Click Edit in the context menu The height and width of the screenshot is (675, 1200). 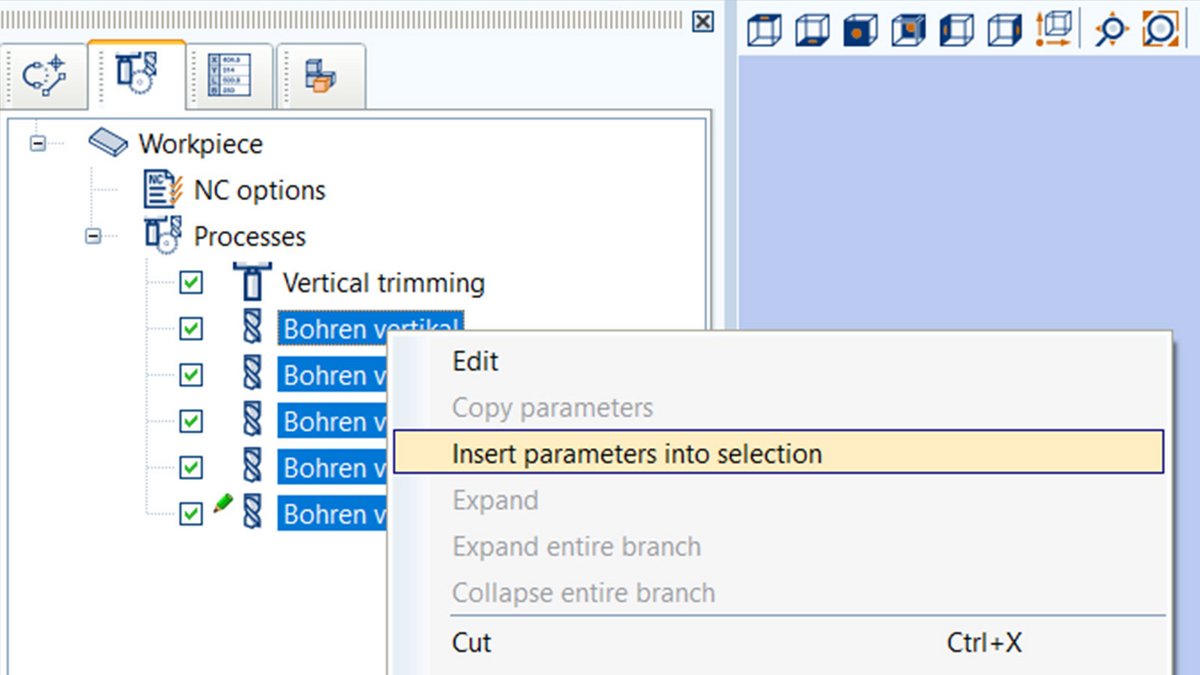(x=475, y=361)
